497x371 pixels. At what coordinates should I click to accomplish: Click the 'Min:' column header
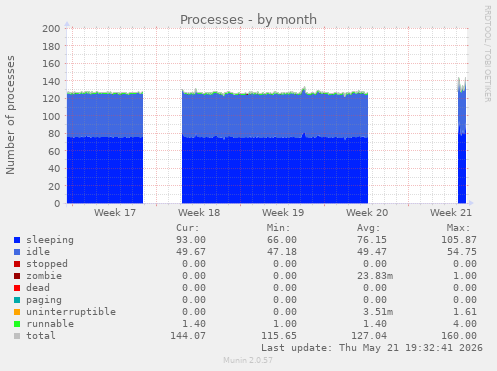click(278, 228)
